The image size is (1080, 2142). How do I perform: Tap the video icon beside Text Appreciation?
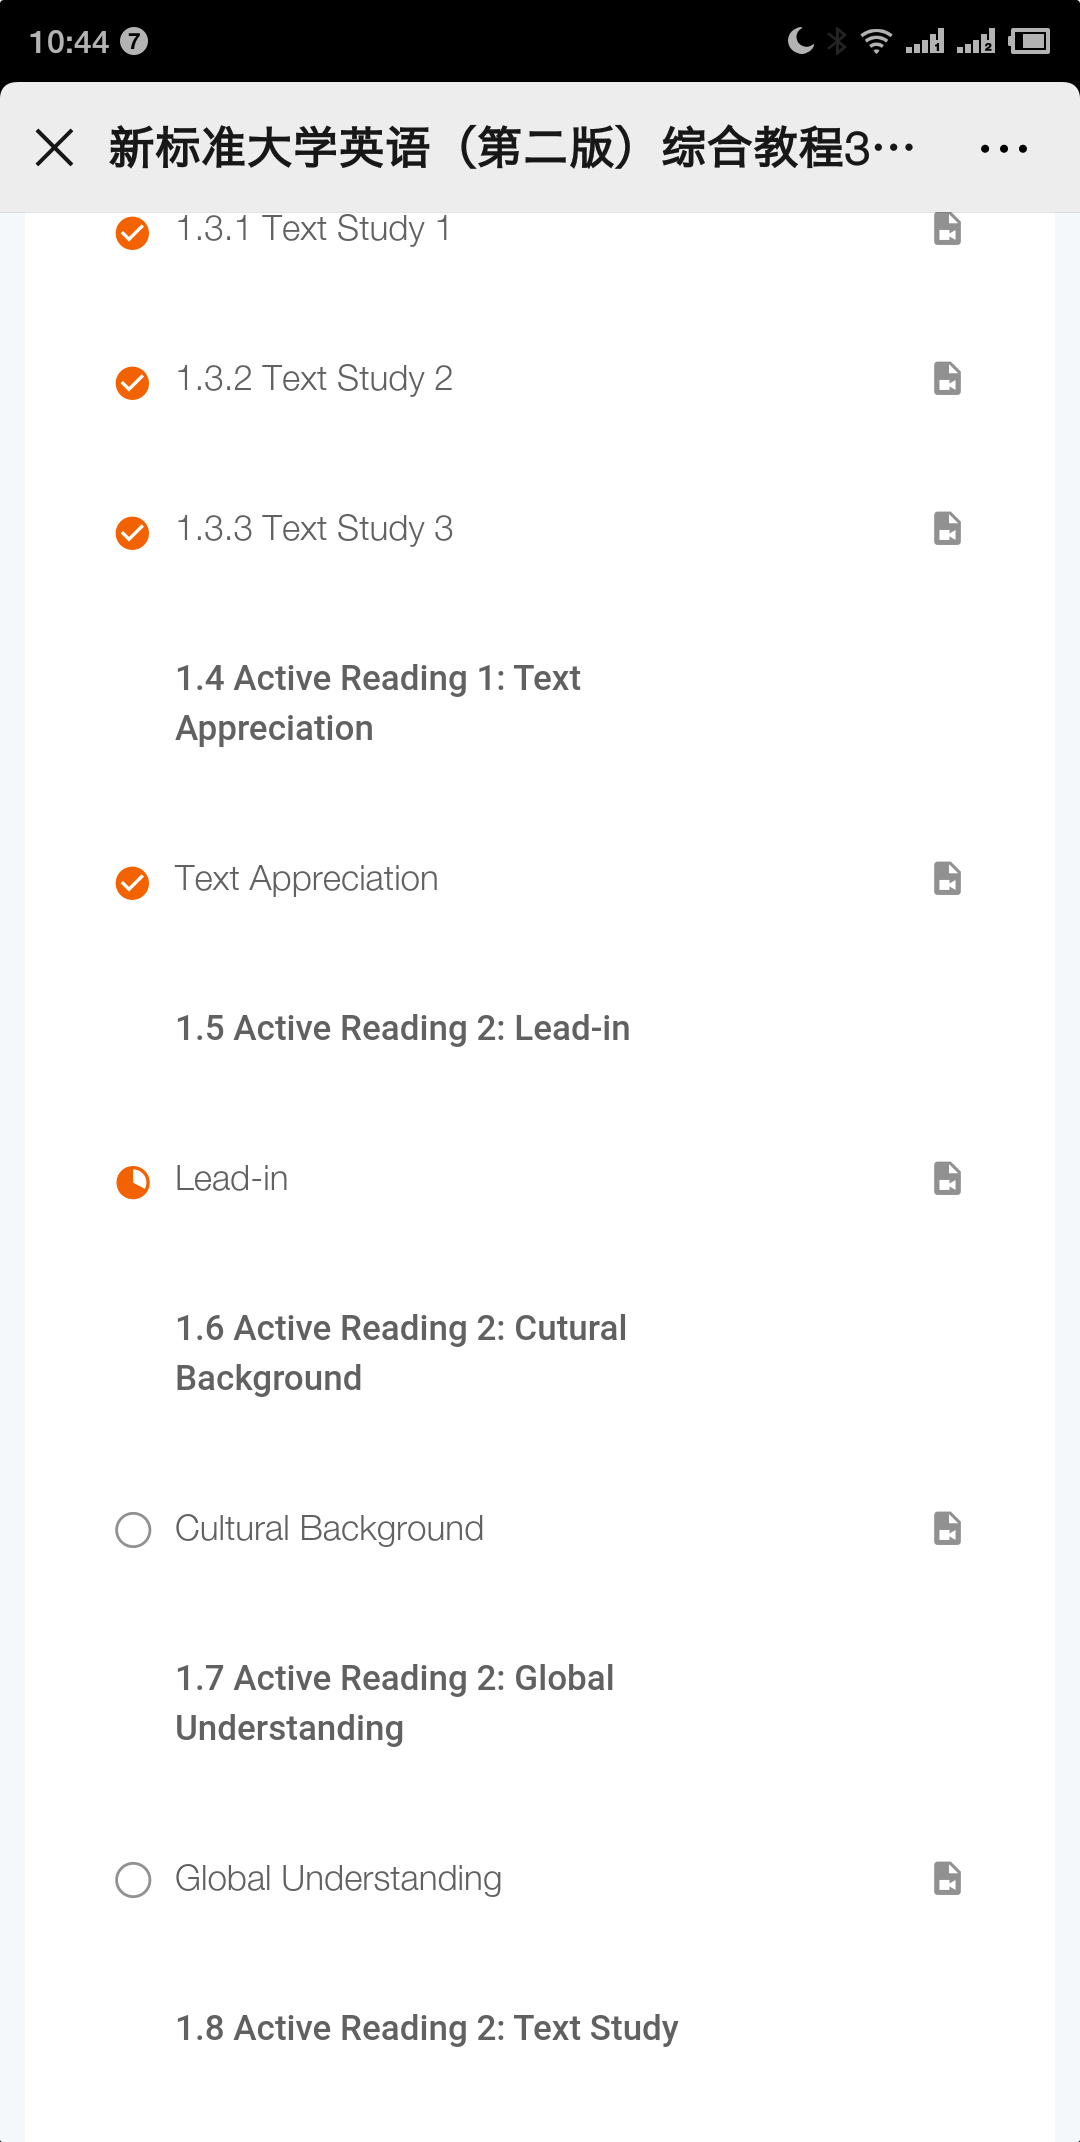947,879
